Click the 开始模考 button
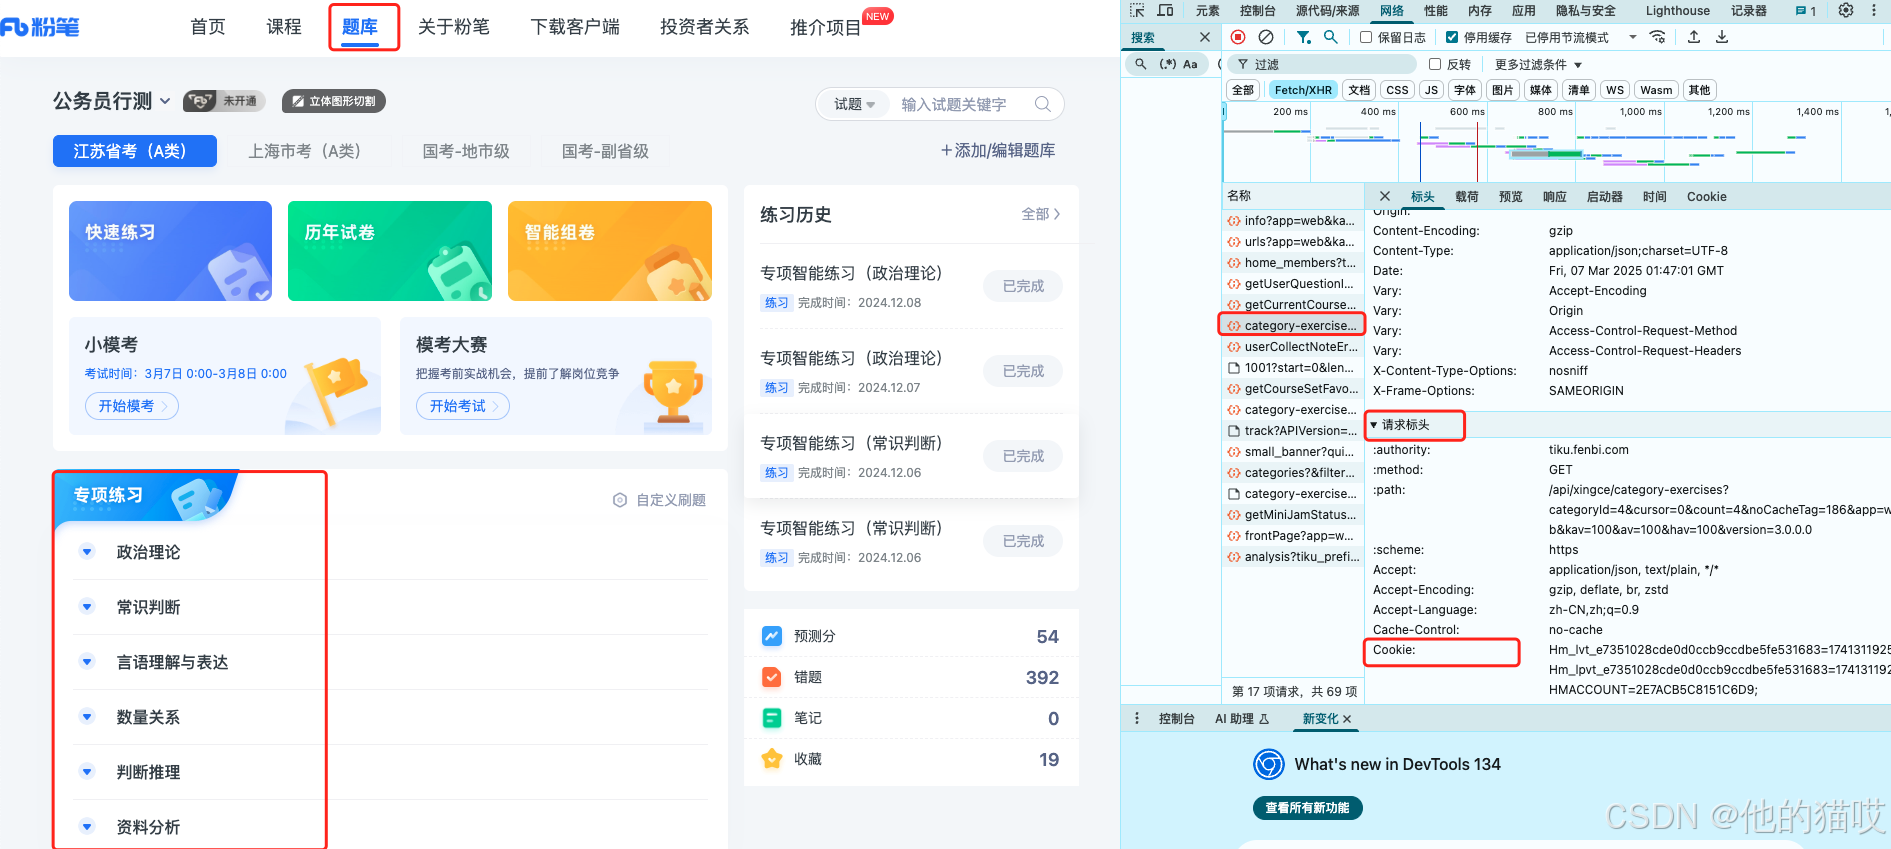 click(x=132, y=406)
